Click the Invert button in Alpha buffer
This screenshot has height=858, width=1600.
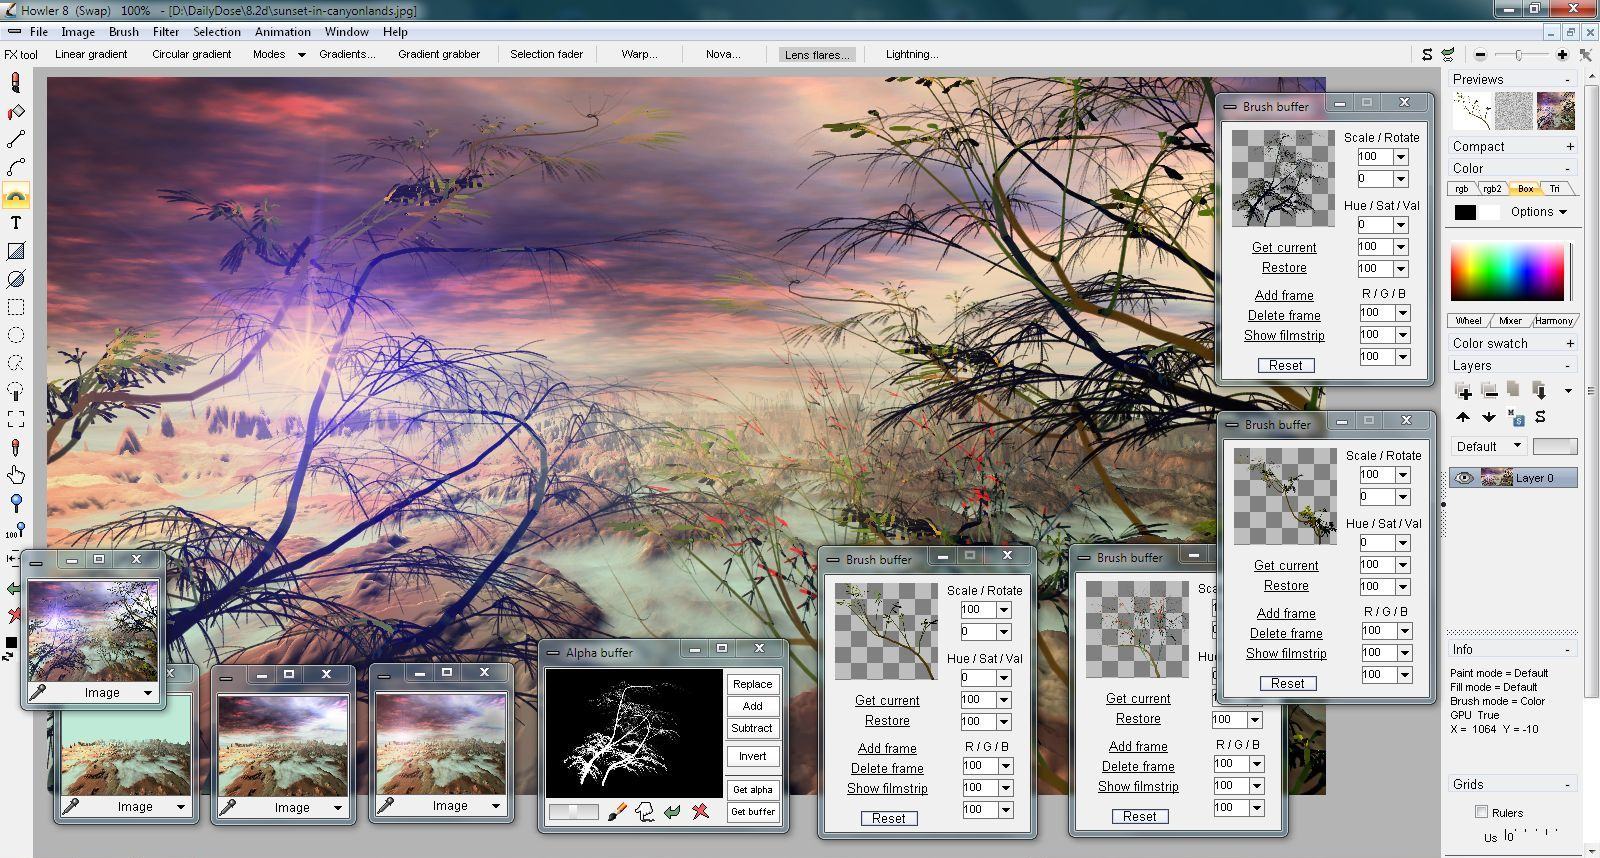pyautogui.click(x=752, y=756)
